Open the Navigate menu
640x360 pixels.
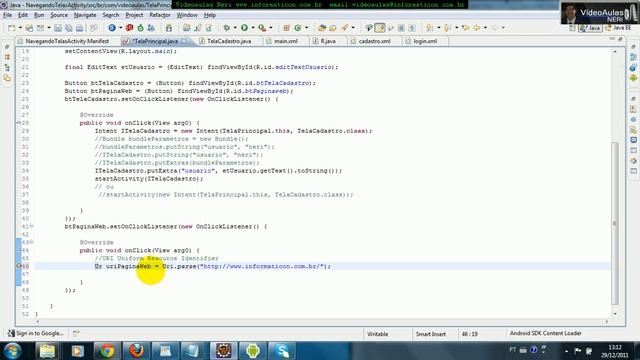[85, 15]
